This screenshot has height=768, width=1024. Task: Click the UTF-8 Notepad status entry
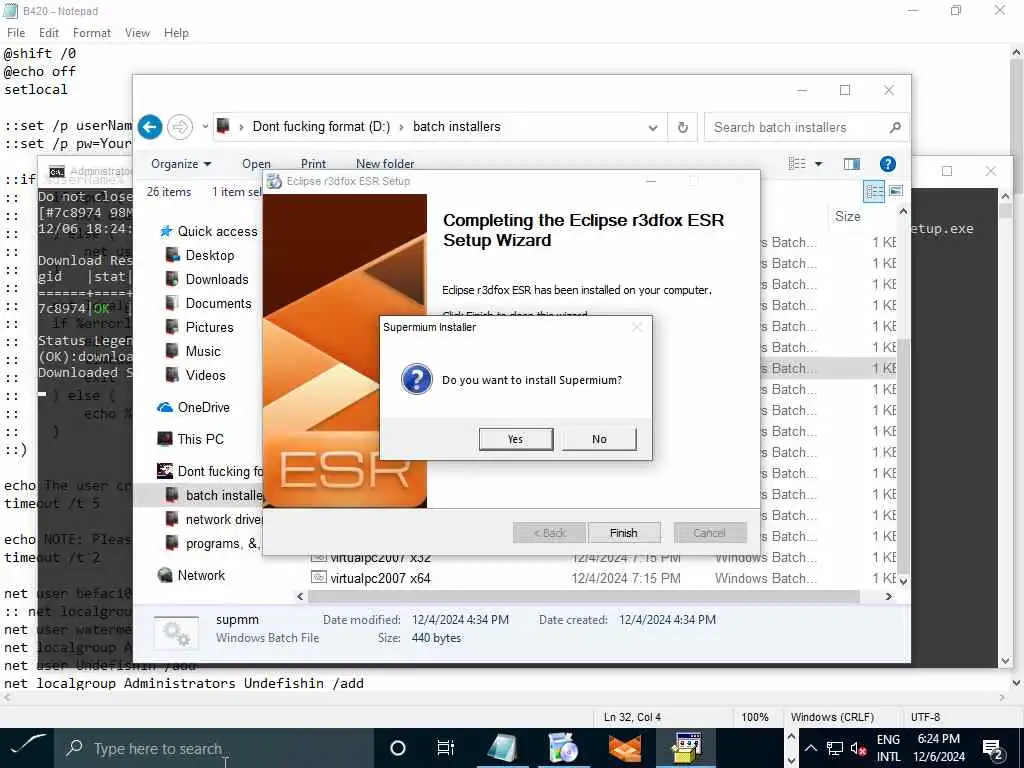tap(925, 717)
